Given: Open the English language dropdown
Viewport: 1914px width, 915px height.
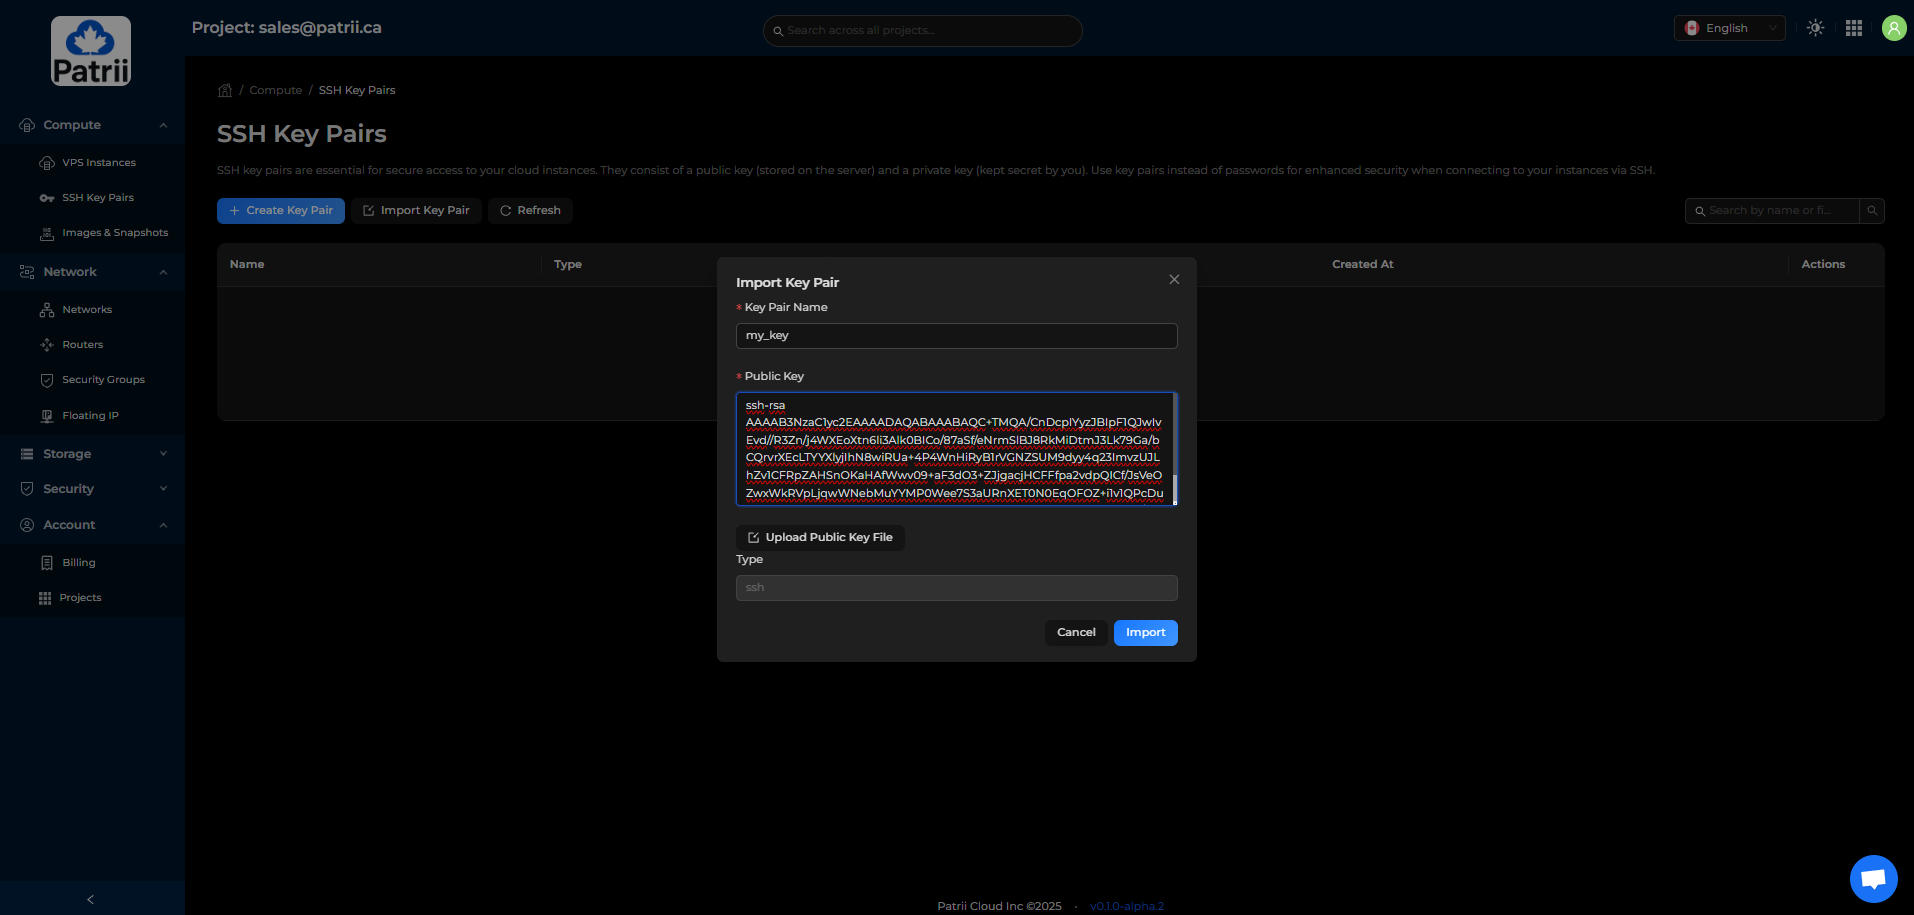Looking at the screenshot, I should [1729, 28].
